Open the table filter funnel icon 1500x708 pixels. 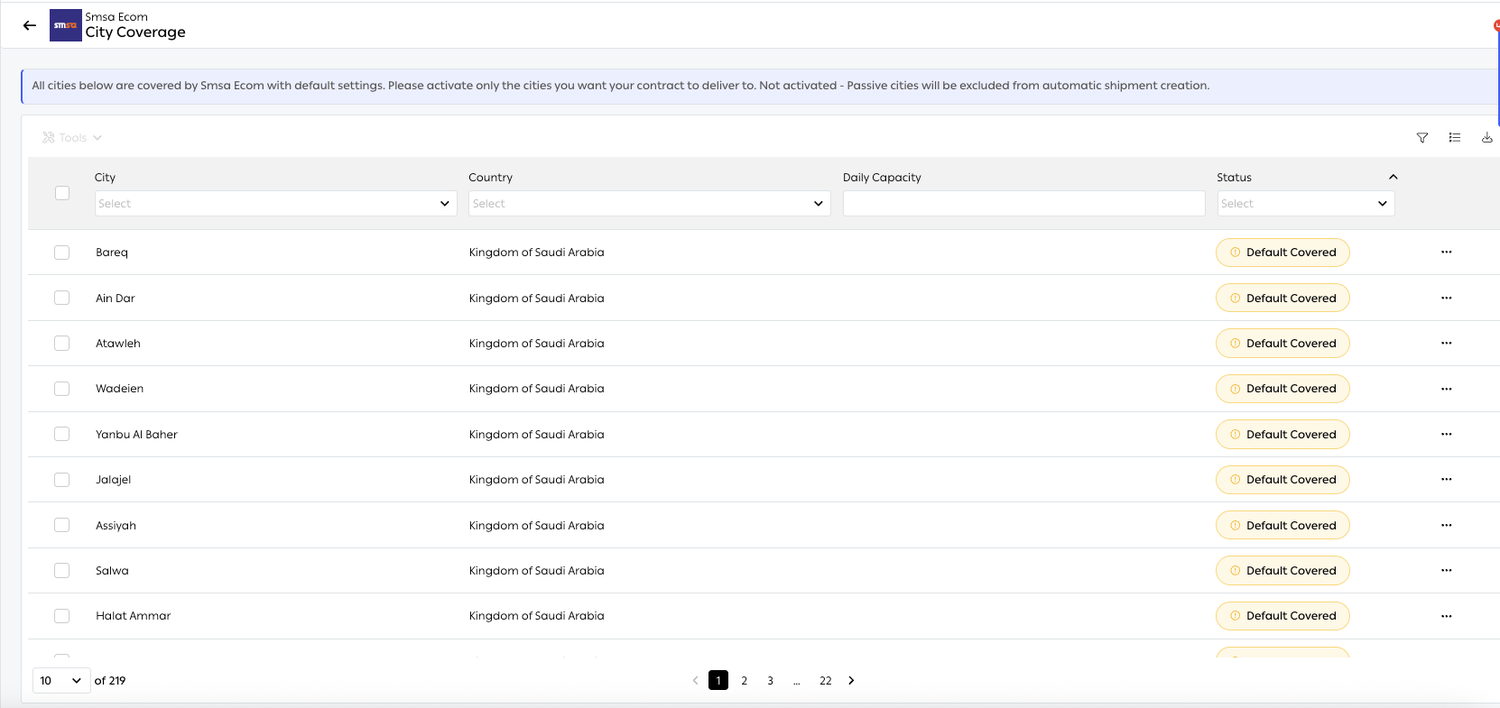pos(1422,138)
